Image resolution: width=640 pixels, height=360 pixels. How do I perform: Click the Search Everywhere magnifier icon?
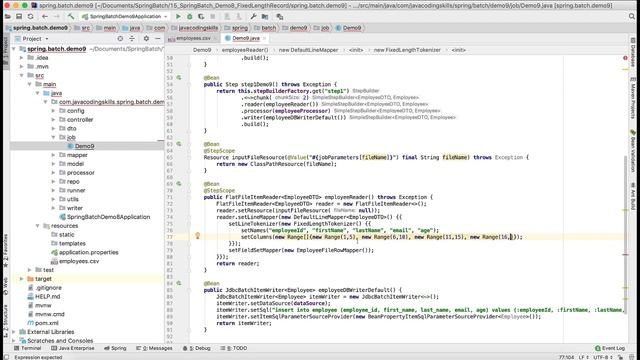[632, 16]
